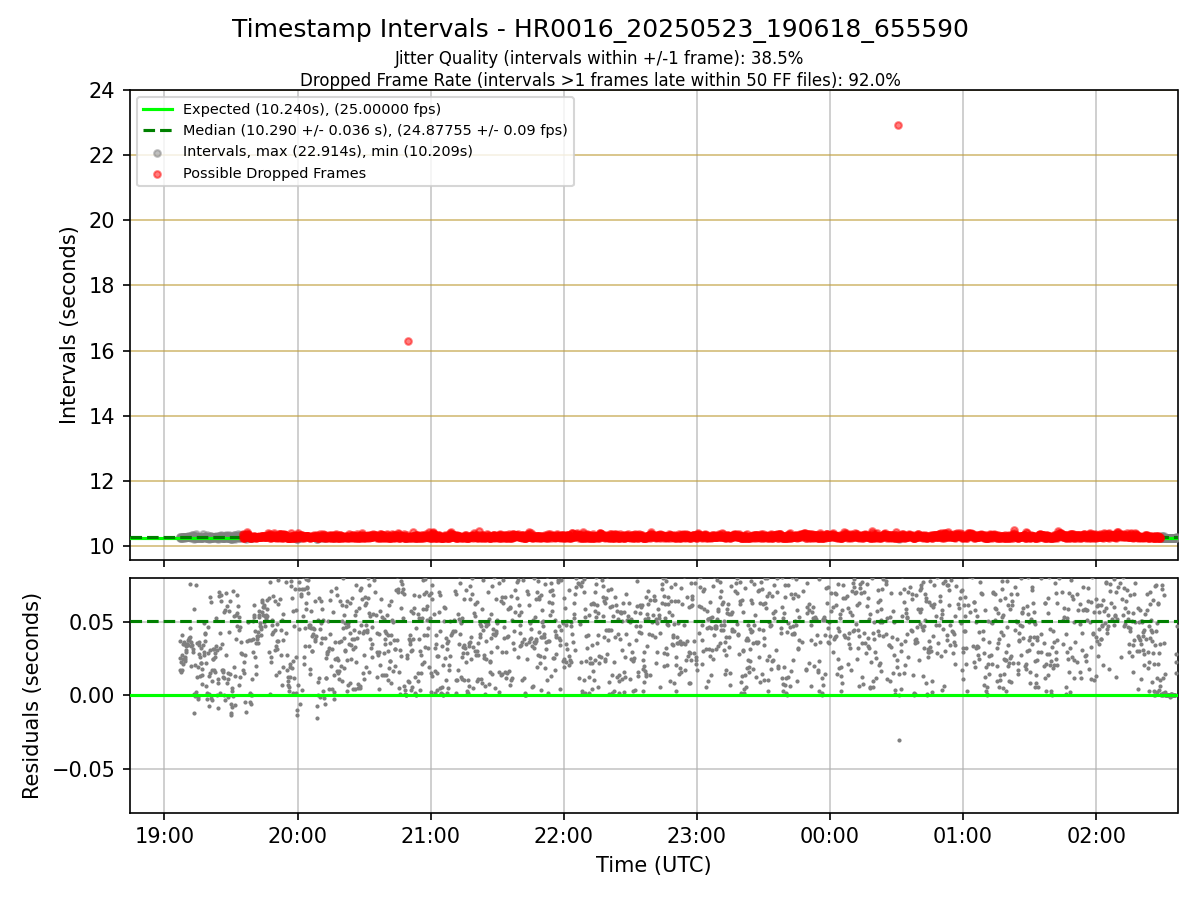Click the 'Dropped Frame Rate' 92.0% subtitle line
Viewport: 1200px width, 900px height.
pos(600,80)
